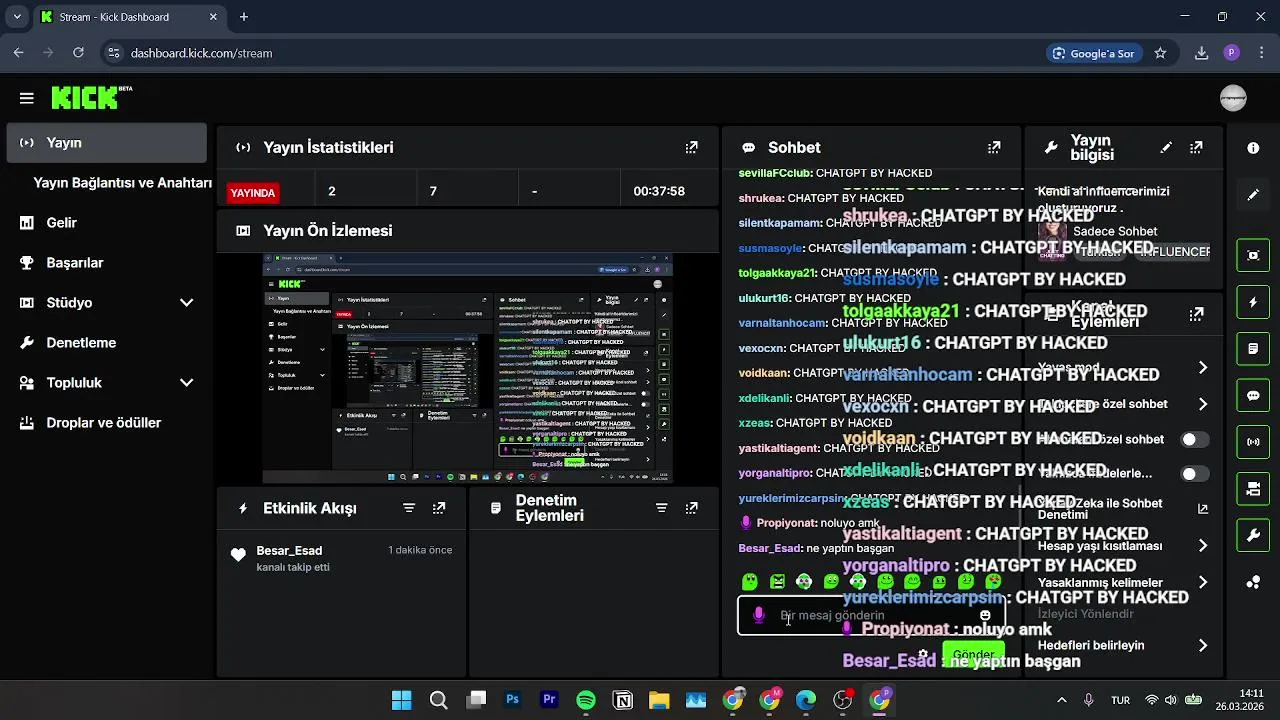Toggle the stream preview widget icon in right rail
The width and height of the screenshot is (1280, 720).
[1253, 255]
